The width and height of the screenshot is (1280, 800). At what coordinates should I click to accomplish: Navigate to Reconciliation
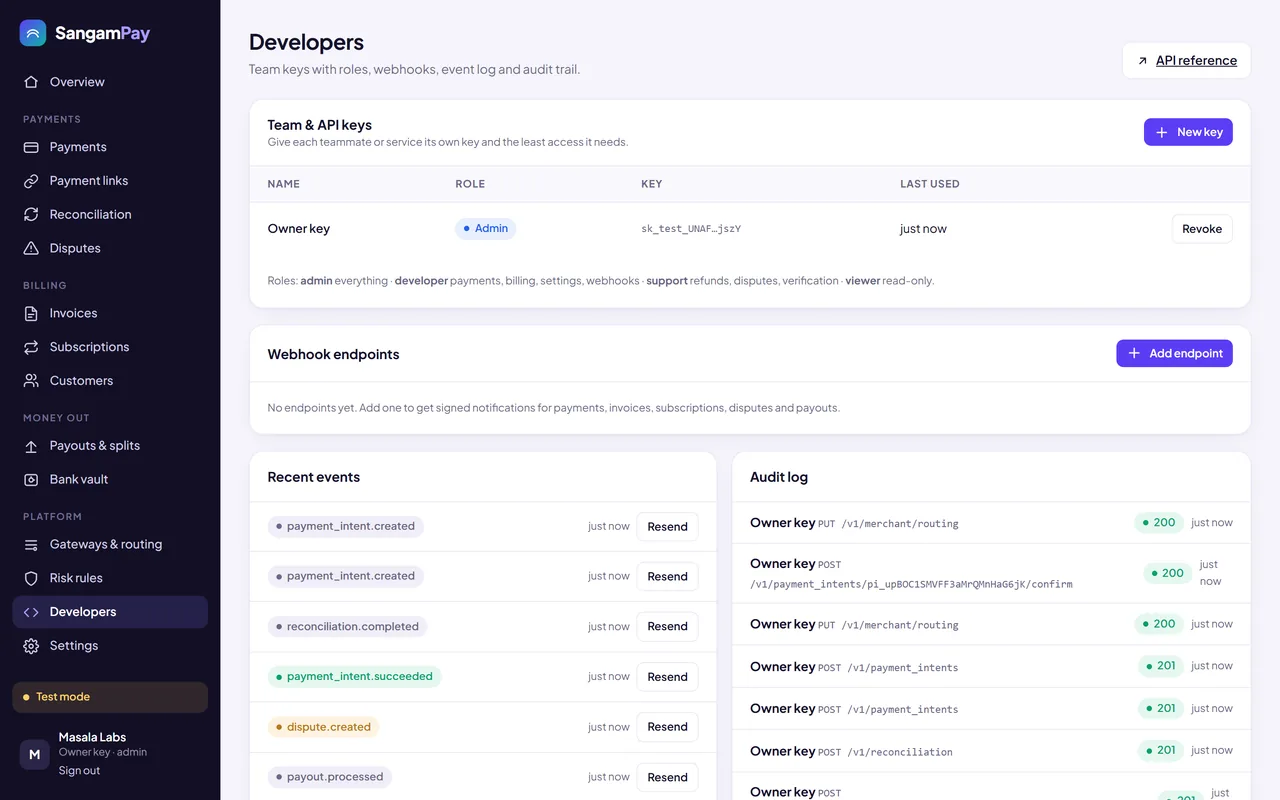[x=110, y=214]
